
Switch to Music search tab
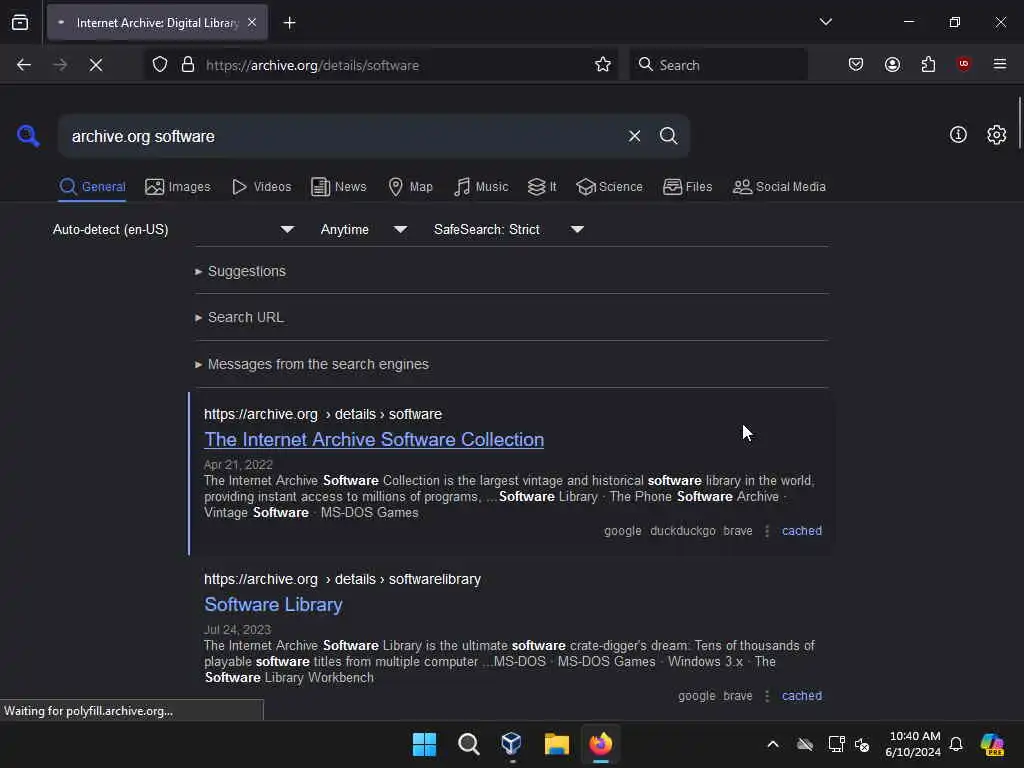click(x=481, y=187)
